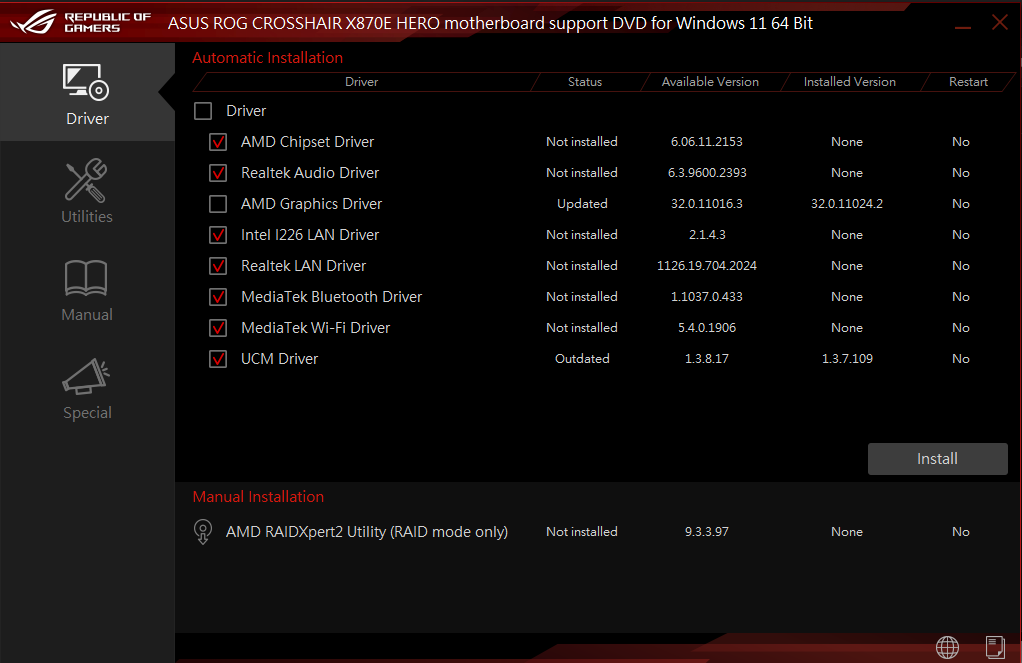Click the Automatic Installation heading
This screenshot has height=663, width=1022.
(x=267, y=57)
